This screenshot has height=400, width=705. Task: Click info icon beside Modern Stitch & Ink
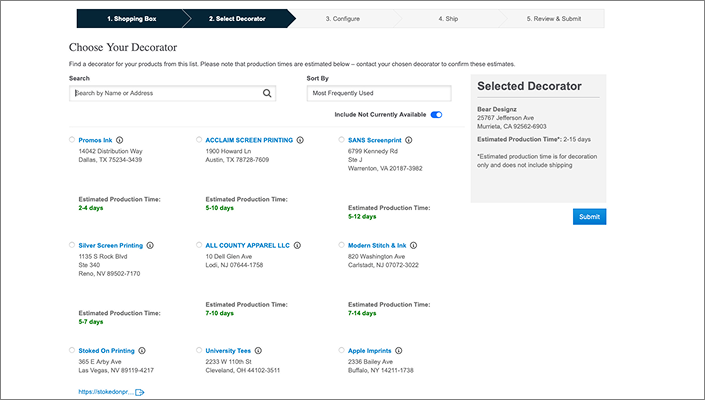413,245
